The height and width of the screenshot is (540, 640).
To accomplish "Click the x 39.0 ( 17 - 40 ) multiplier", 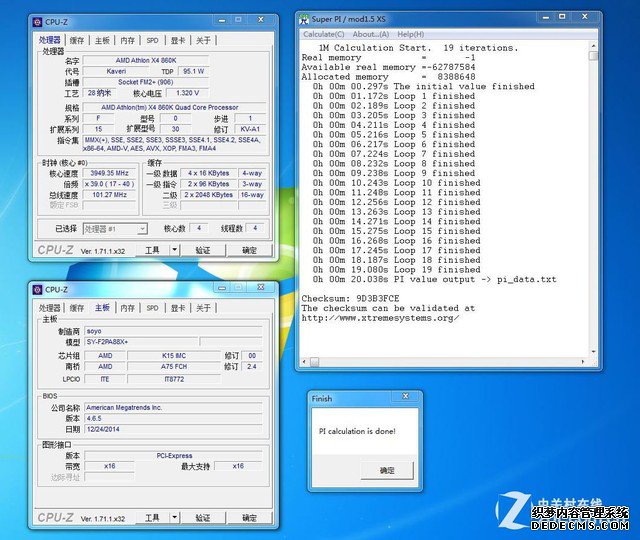I will pos(109,184).
